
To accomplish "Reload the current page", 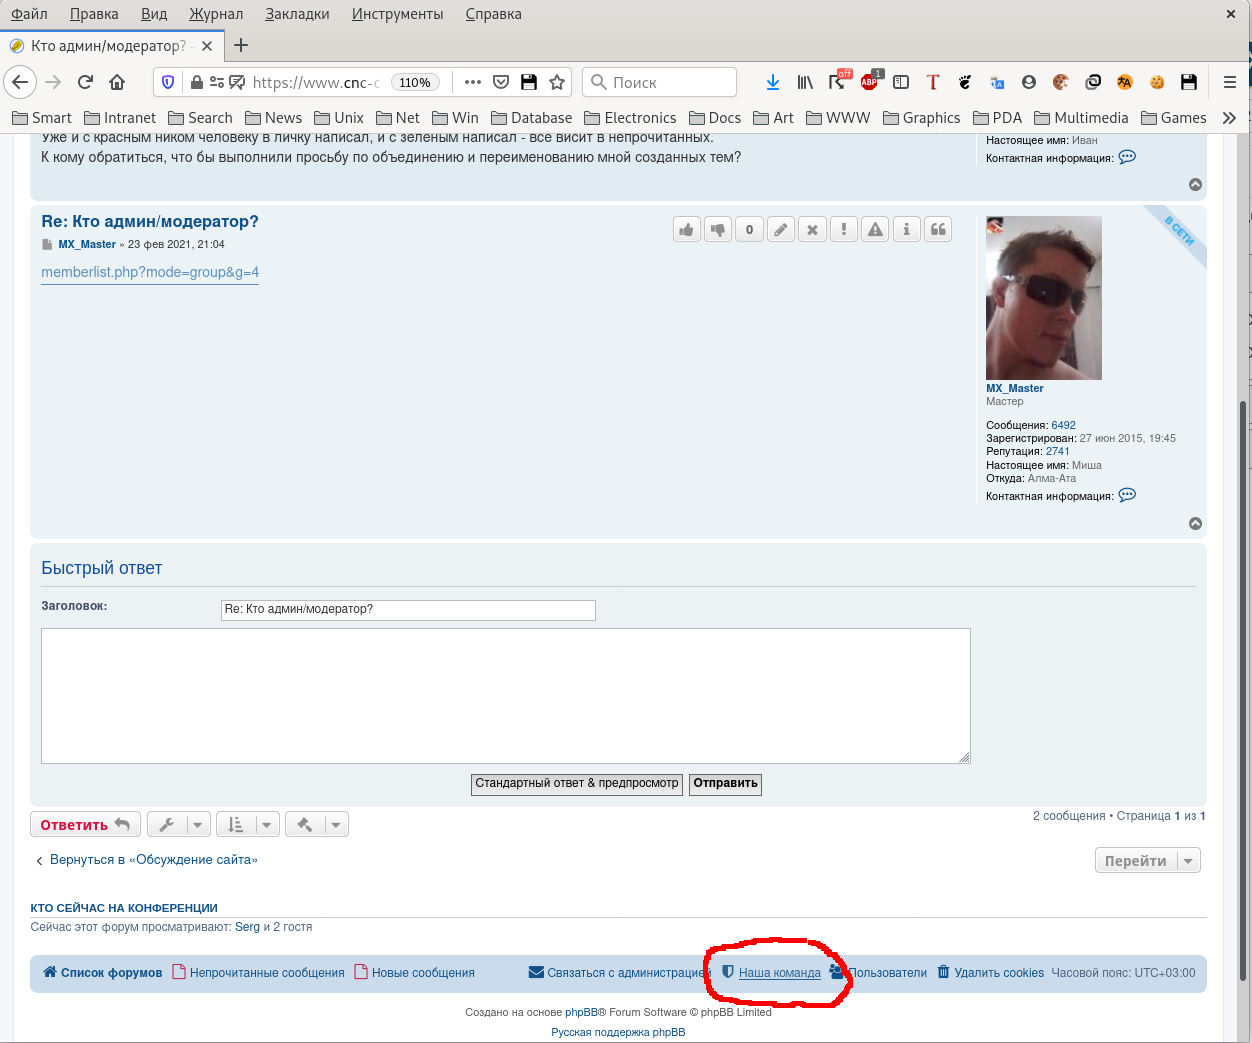I will pyautogui.click(x=85, y=82).
